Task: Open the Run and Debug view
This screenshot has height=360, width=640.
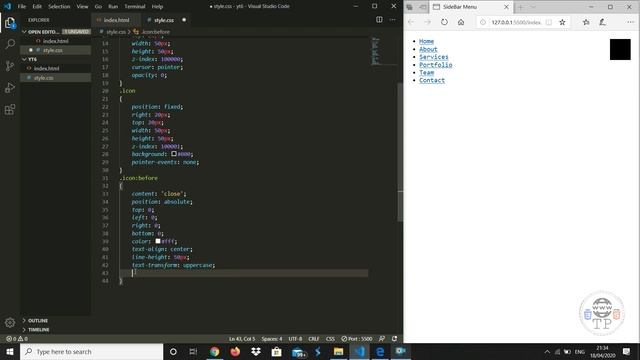Action: [10, 88]
